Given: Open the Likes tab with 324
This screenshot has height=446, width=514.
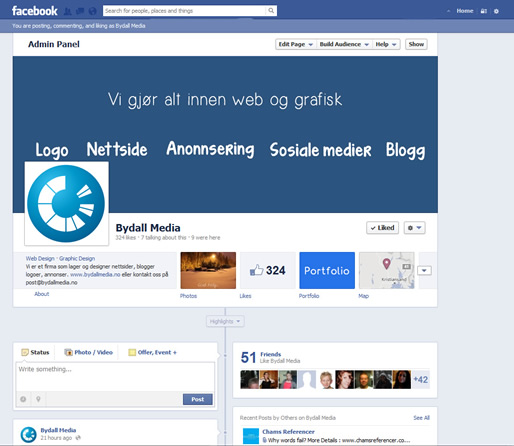Looking at the screenshot, I should (x=268, y=270).
